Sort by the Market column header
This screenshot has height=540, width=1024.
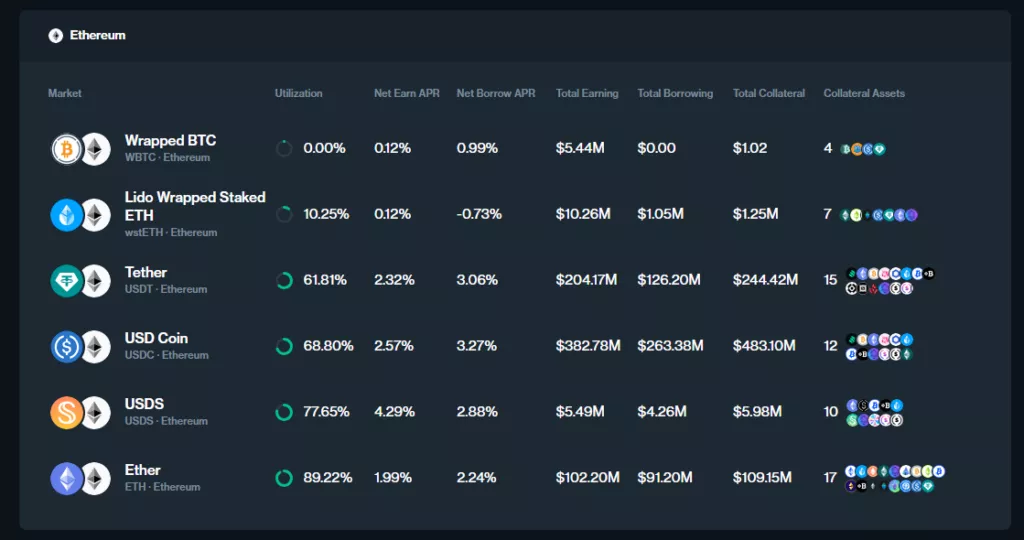tap(65, 93)
